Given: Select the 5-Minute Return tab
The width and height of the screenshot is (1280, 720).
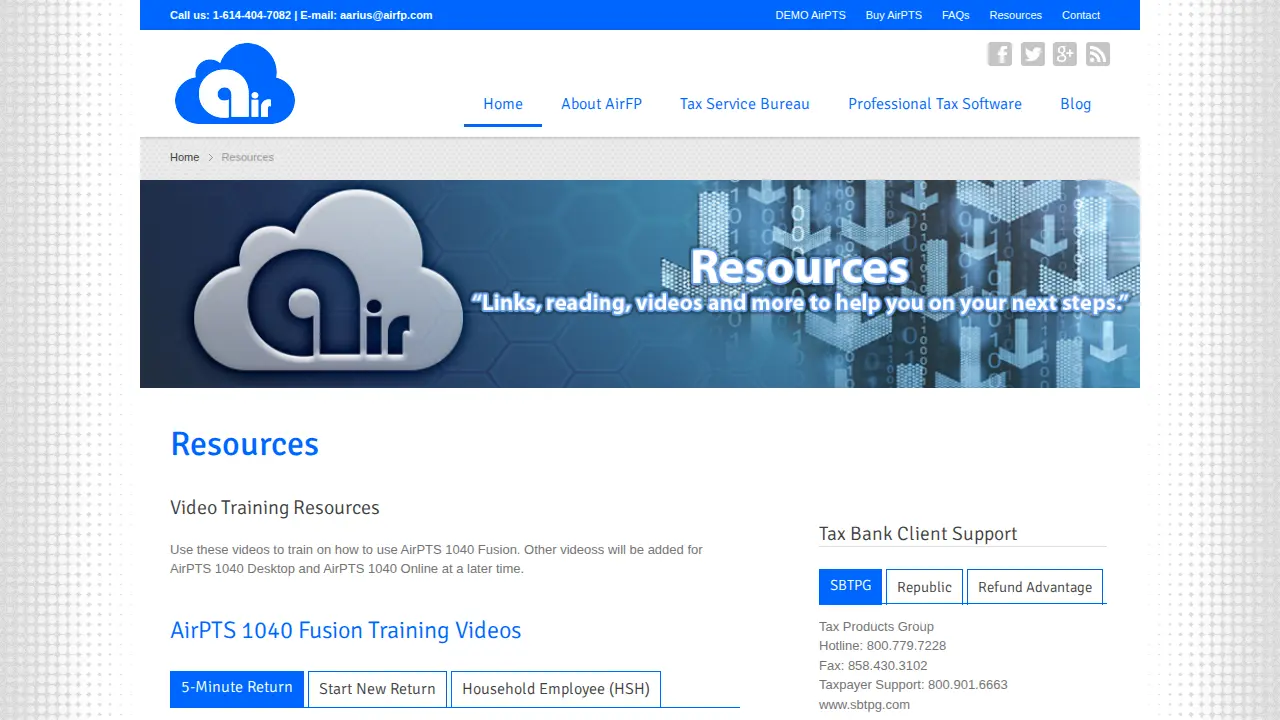Looking at the screenshot, I should point(237,688).
